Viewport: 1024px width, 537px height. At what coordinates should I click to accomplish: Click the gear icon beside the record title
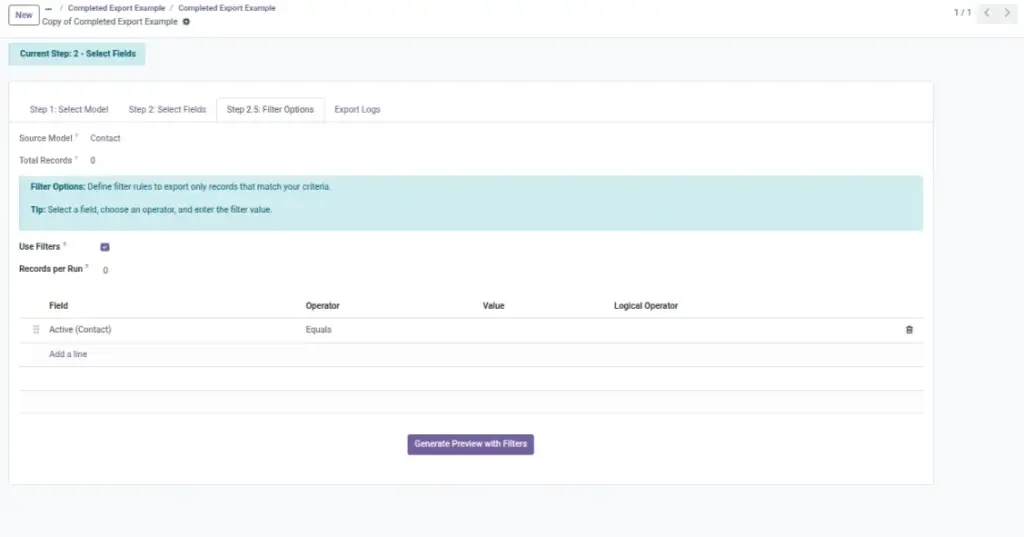pyautogui.click(x=186, y=22)
